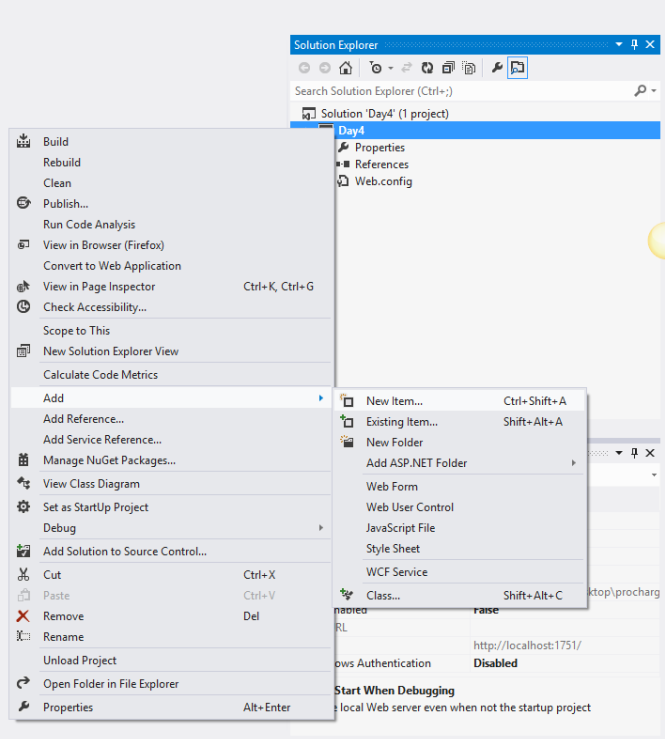Click the New Folder icon

(x=347, y=442)
